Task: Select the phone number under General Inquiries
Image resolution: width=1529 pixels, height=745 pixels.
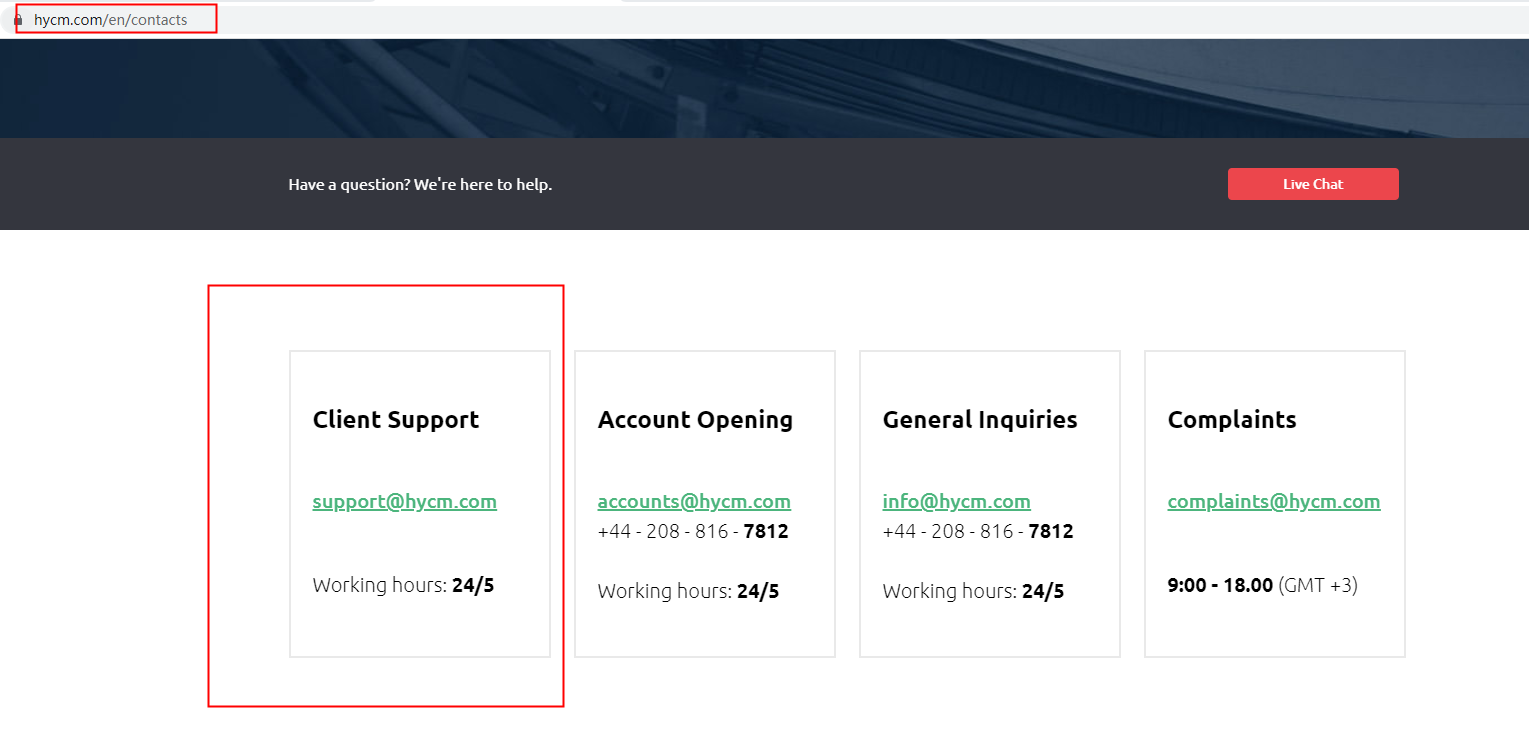Action: (x=978, y=531)
